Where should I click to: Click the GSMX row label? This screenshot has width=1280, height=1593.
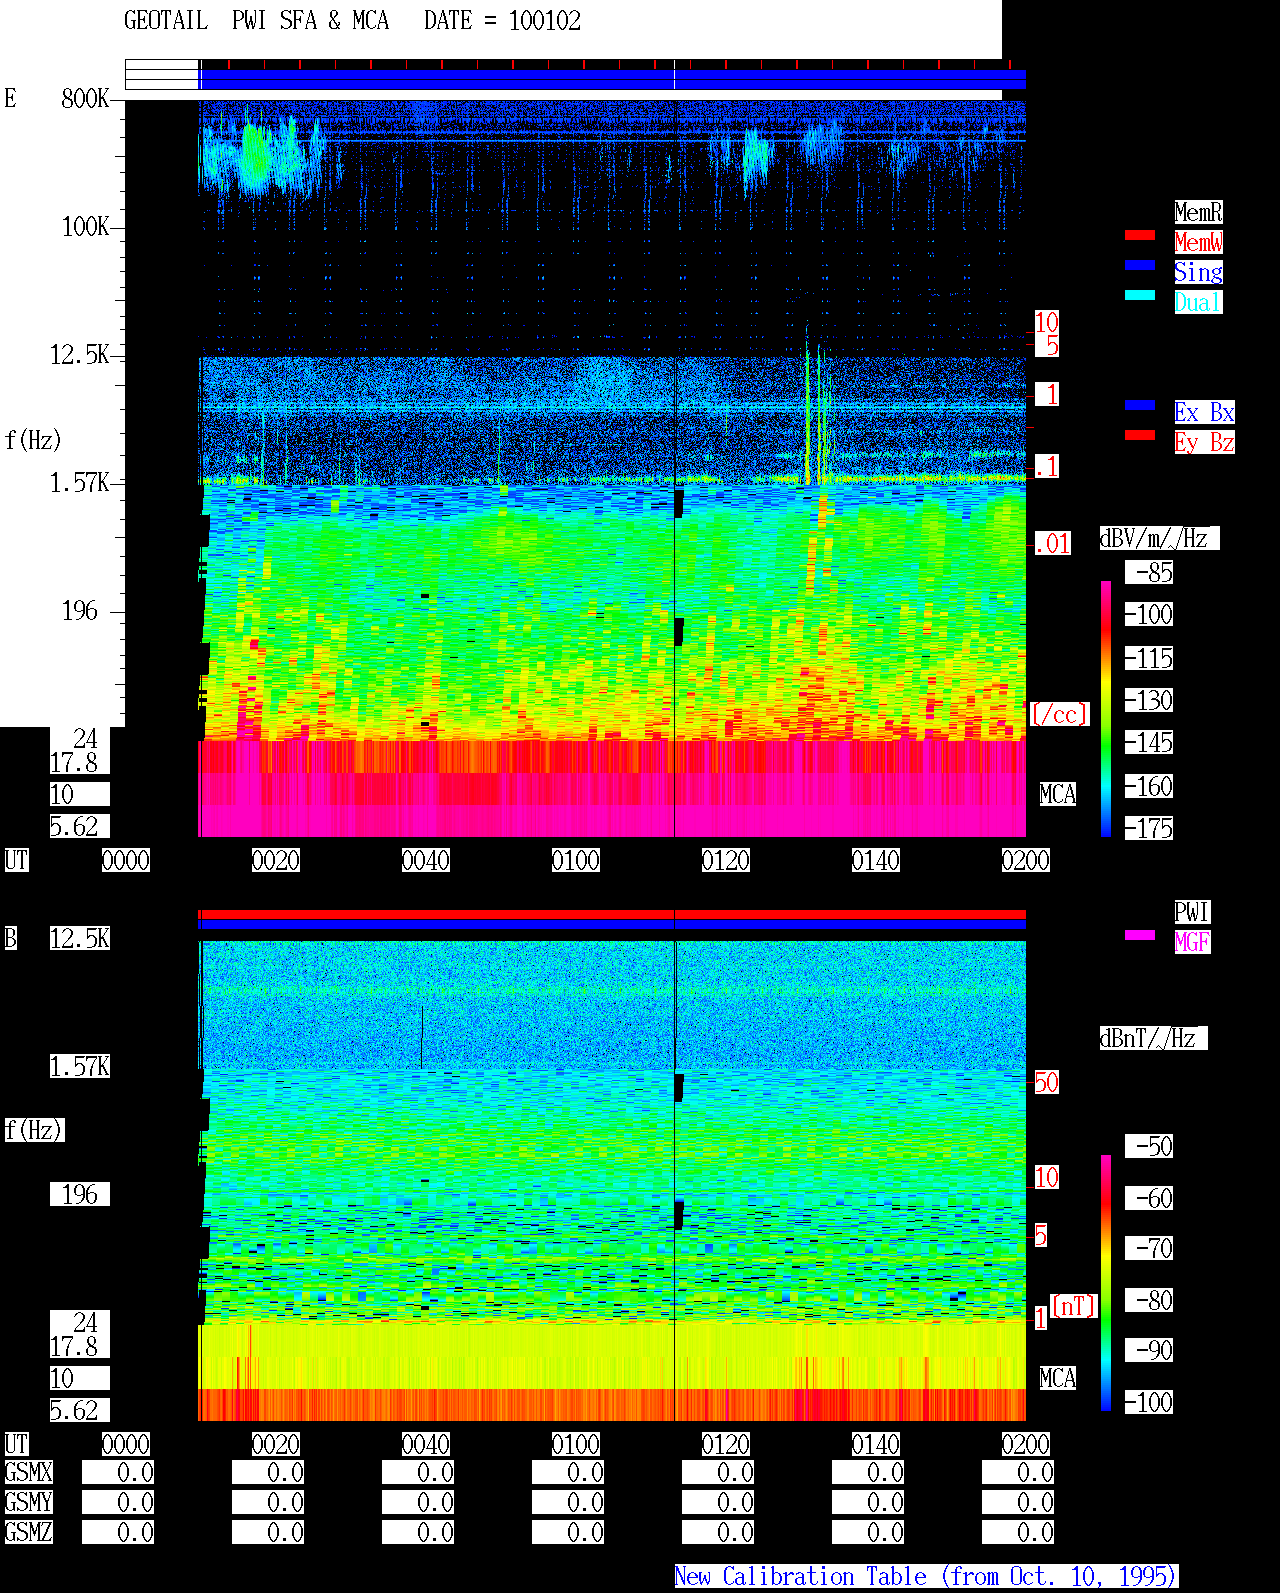(x=29, y=1472)
